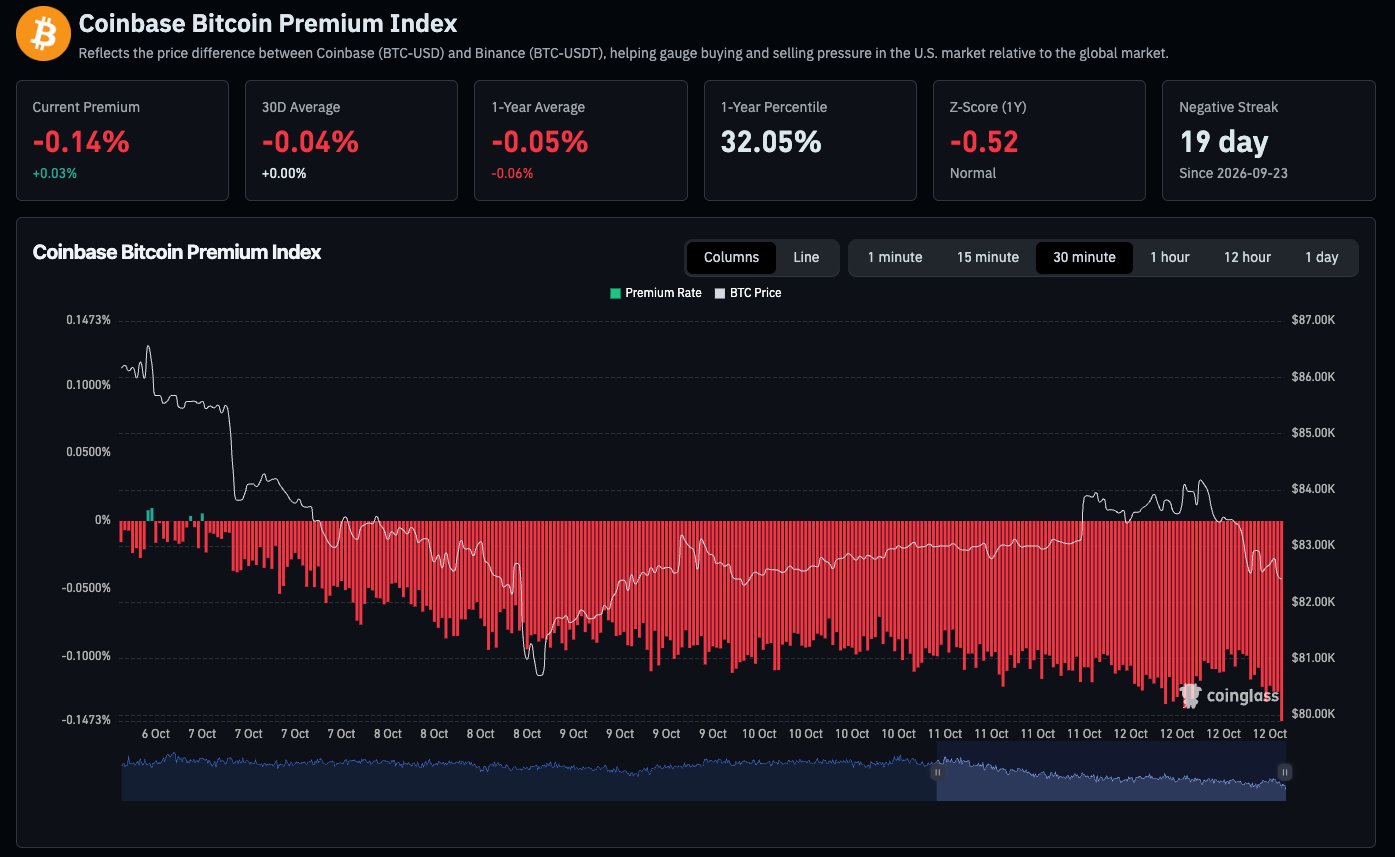Select the 1 minute interval
The width and height of the screenshot is (1395, 857).
coord(895,257)
